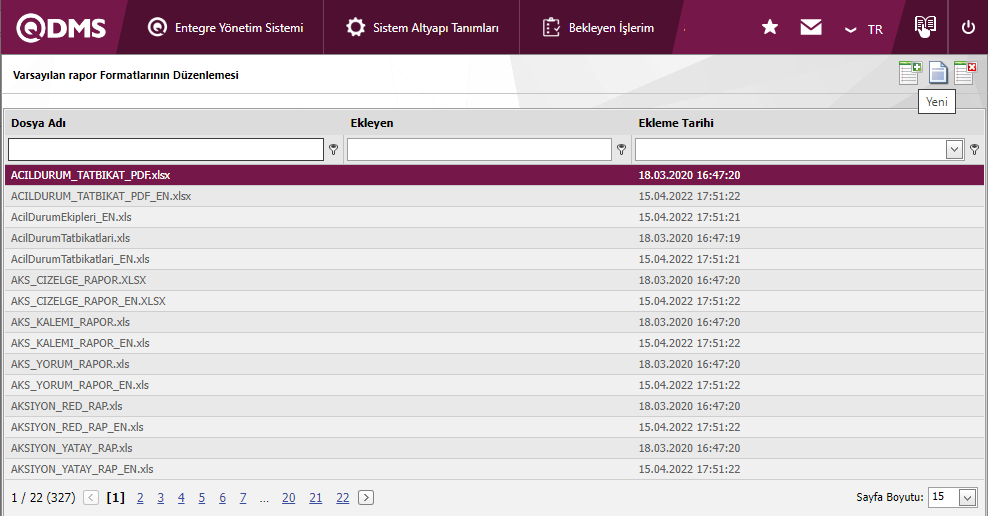The width and height of the screenshot is (988, 516).
Task: Select row ACILDURUM_TATBIKAT_PDF_EN.xlsx
Action: coord(494,196)
